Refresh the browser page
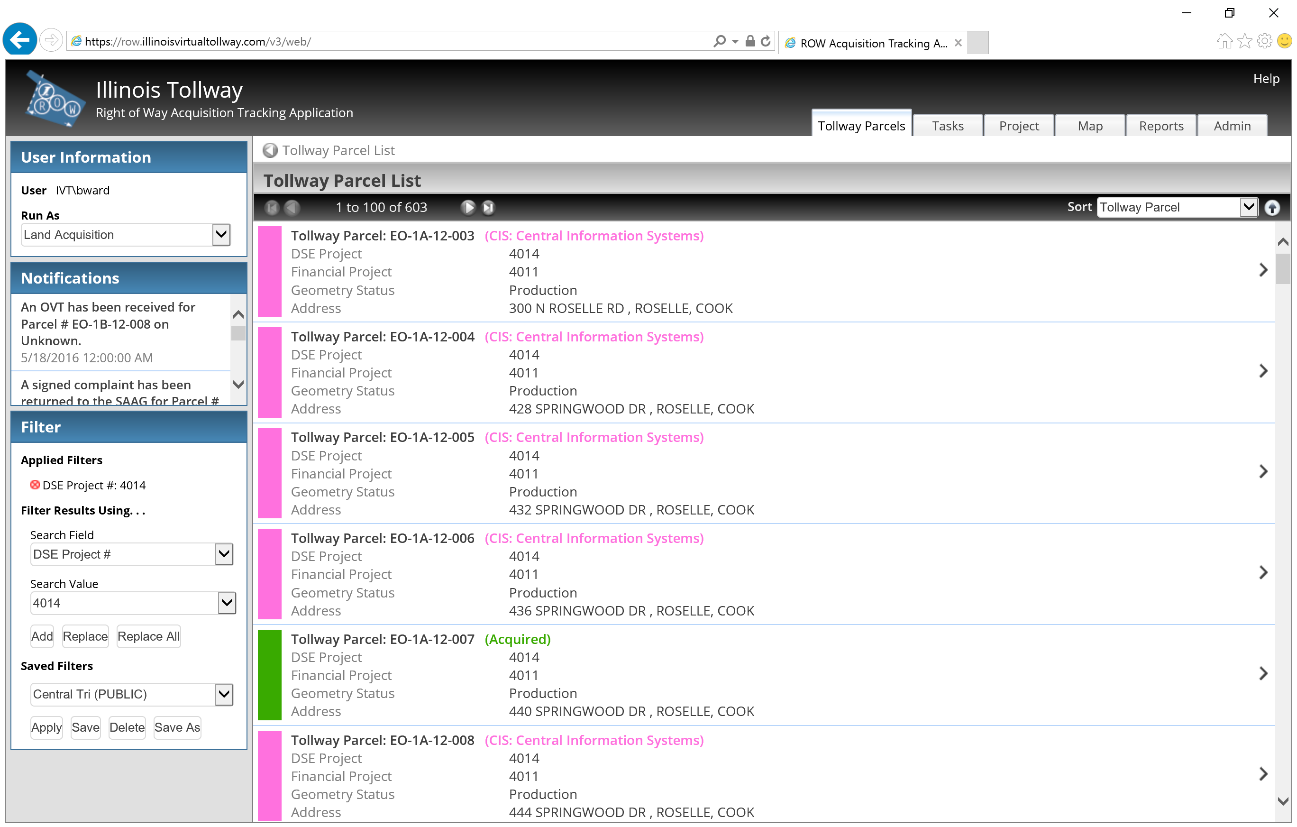The width and height of the screenshot is (1297, 827). pyautogui.click(x=766, y=42)
